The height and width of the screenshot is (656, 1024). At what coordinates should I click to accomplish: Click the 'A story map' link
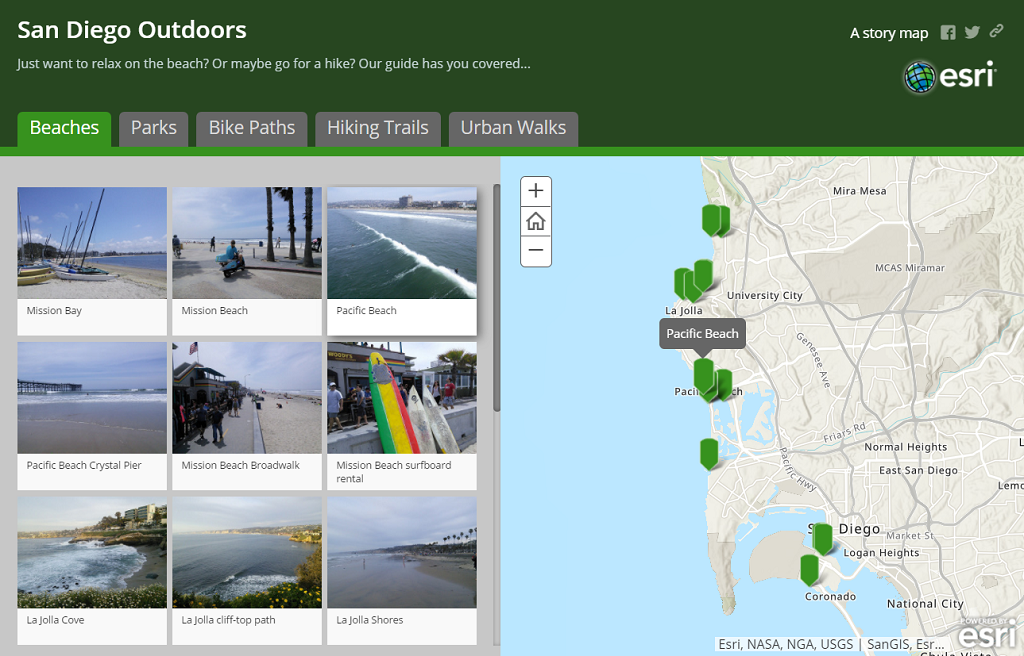[x=889, y=33]
